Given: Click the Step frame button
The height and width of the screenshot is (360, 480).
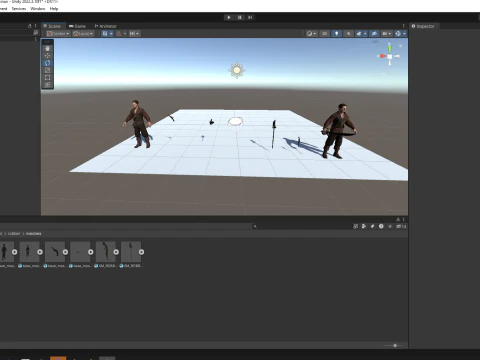Looking at the screenshot, I should (250, 17).
